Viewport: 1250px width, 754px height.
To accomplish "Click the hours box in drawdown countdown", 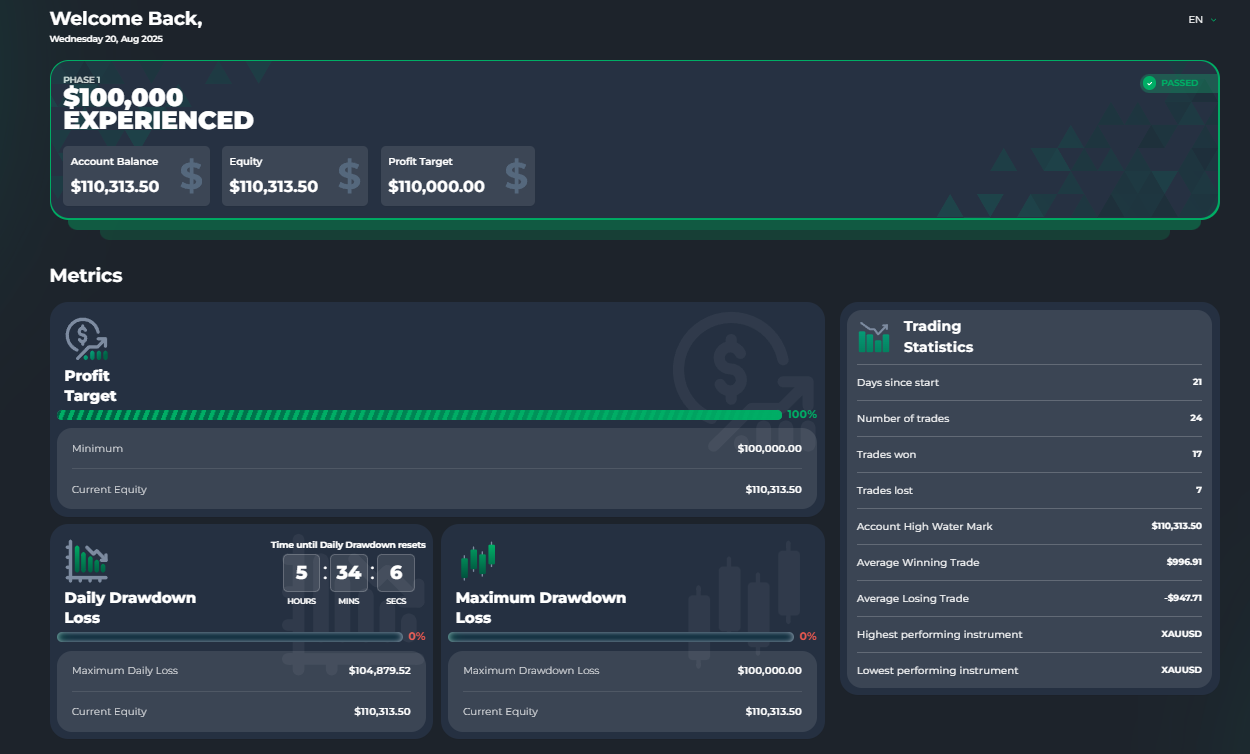I will point(301,573).
